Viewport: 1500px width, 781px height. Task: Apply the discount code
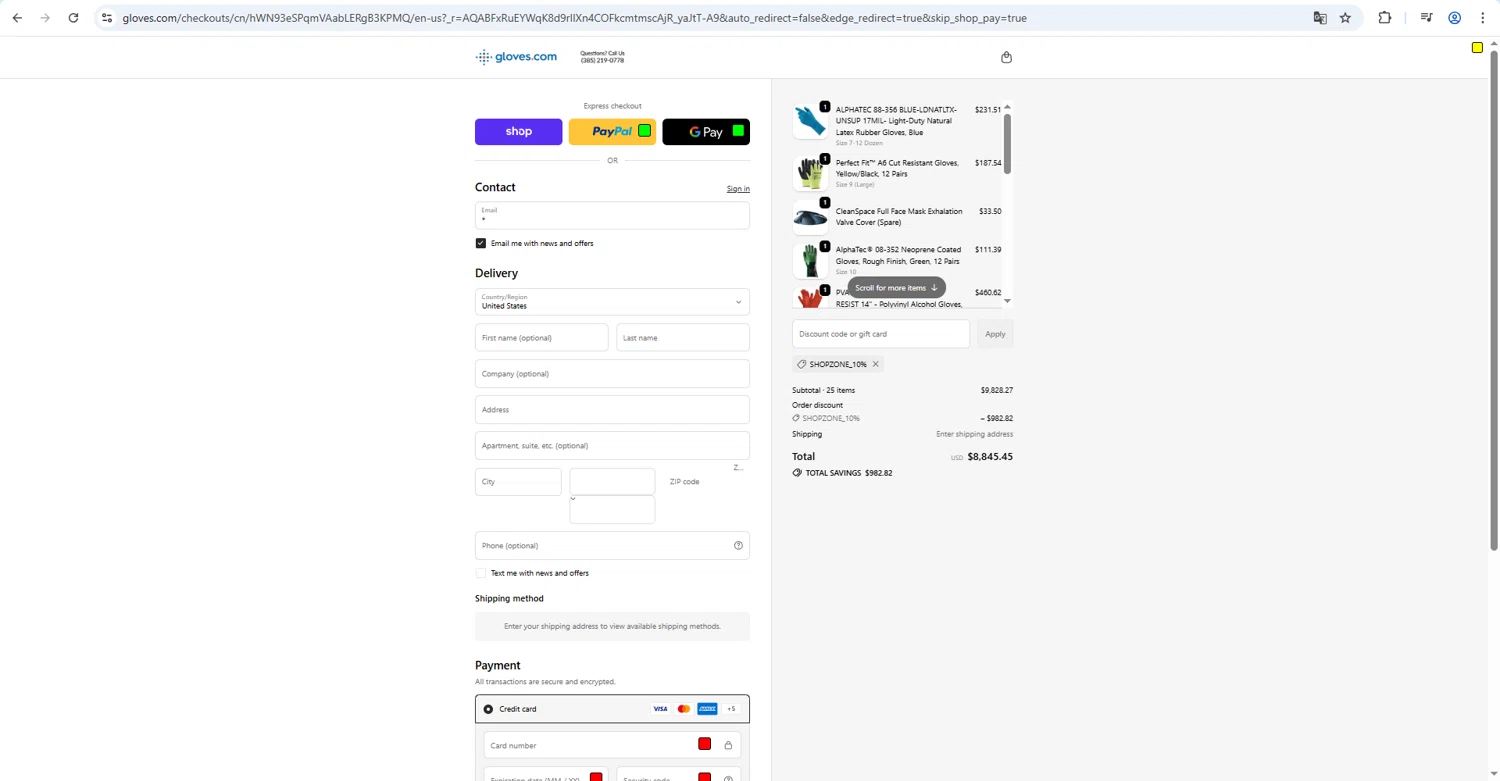click(995, 334)
